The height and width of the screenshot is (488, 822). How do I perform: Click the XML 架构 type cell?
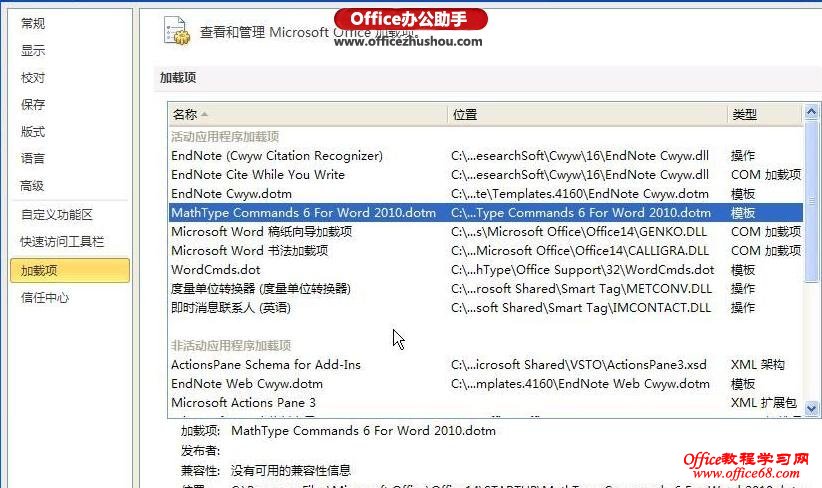(x=758, y=365)
